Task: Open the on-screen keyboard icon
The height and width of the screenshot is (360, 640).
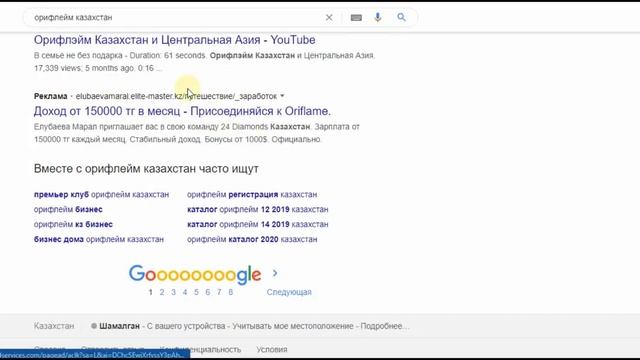Action: tap(356, 18)
